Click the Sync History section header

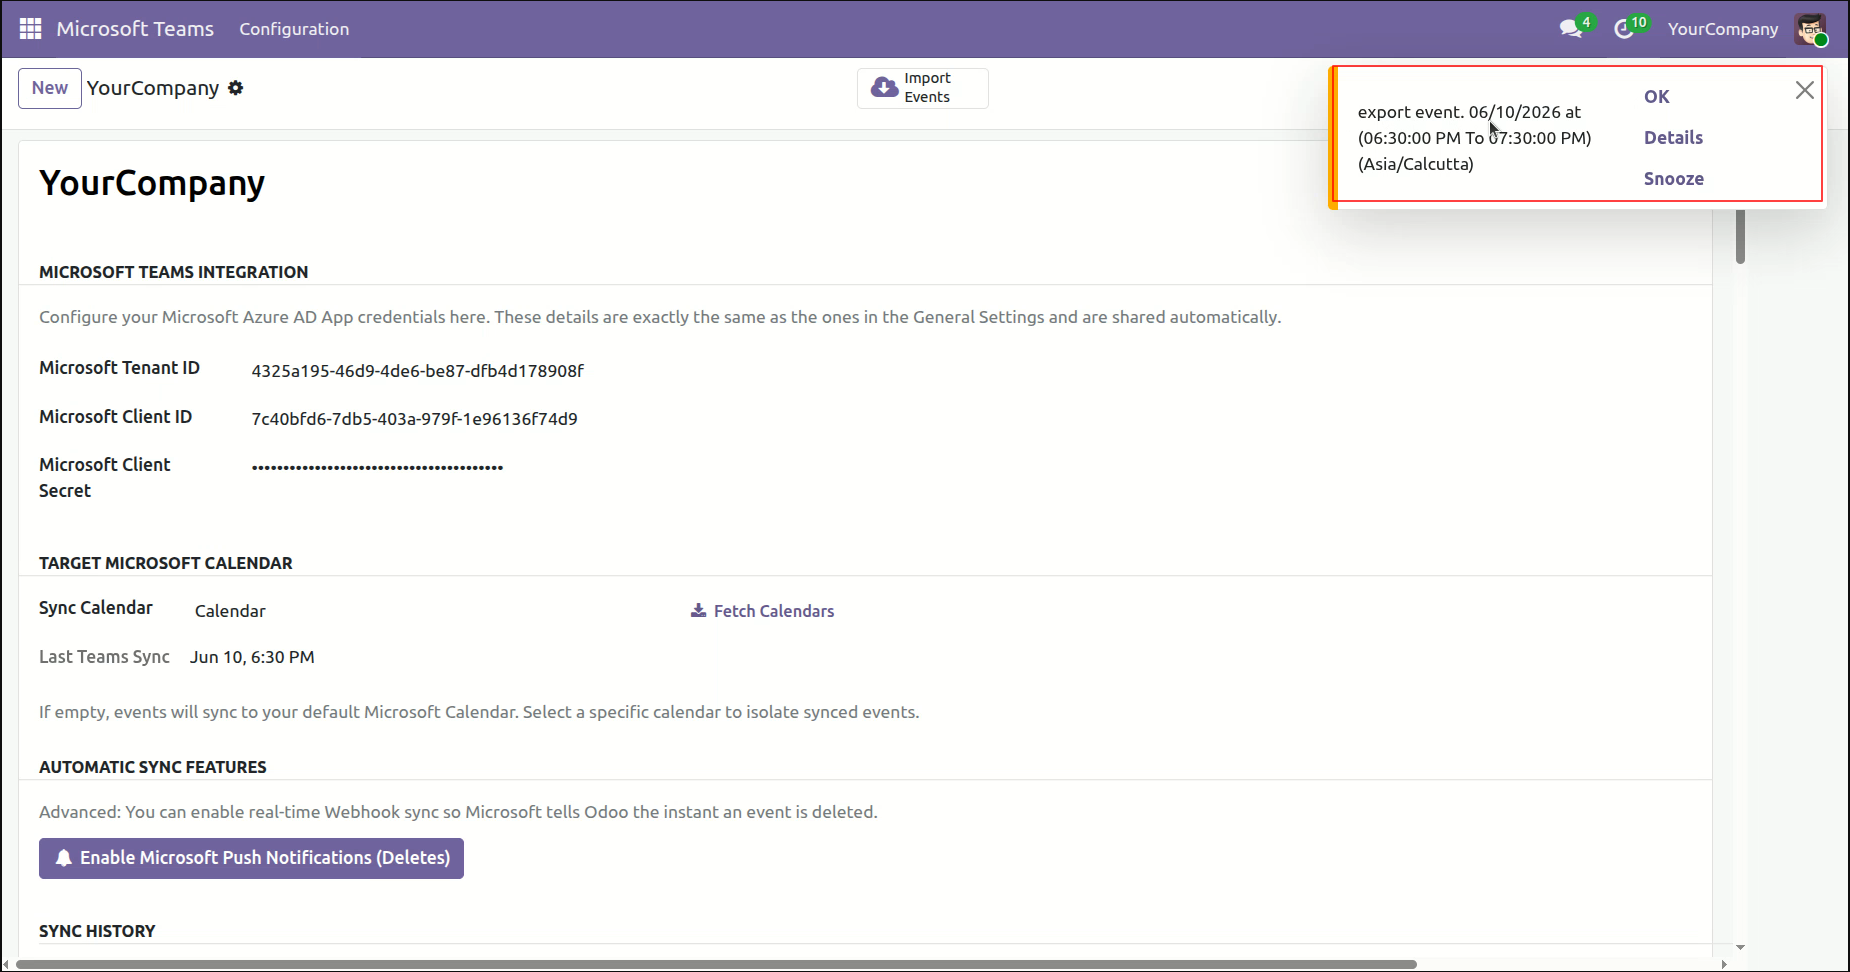97,931
